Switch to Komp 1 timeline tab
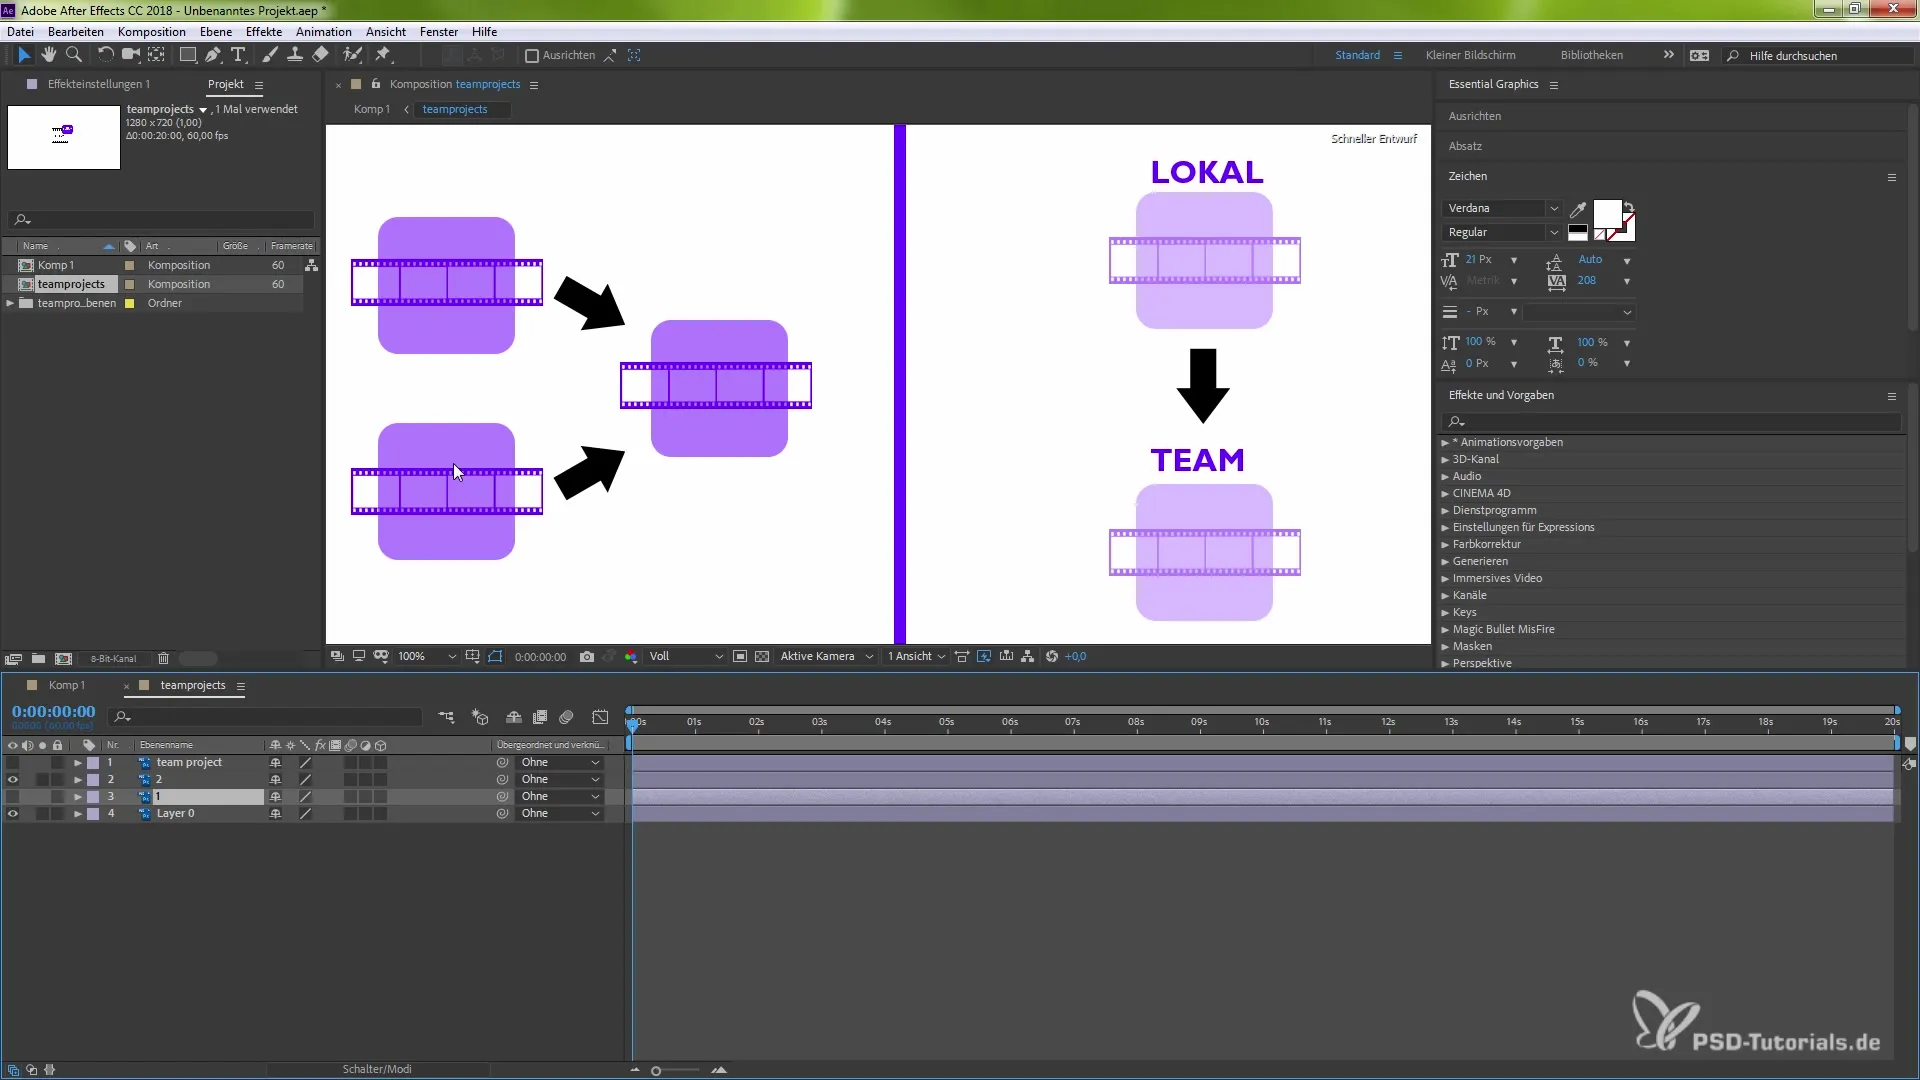This screenshot has width=1920, height=1080. 67,686
